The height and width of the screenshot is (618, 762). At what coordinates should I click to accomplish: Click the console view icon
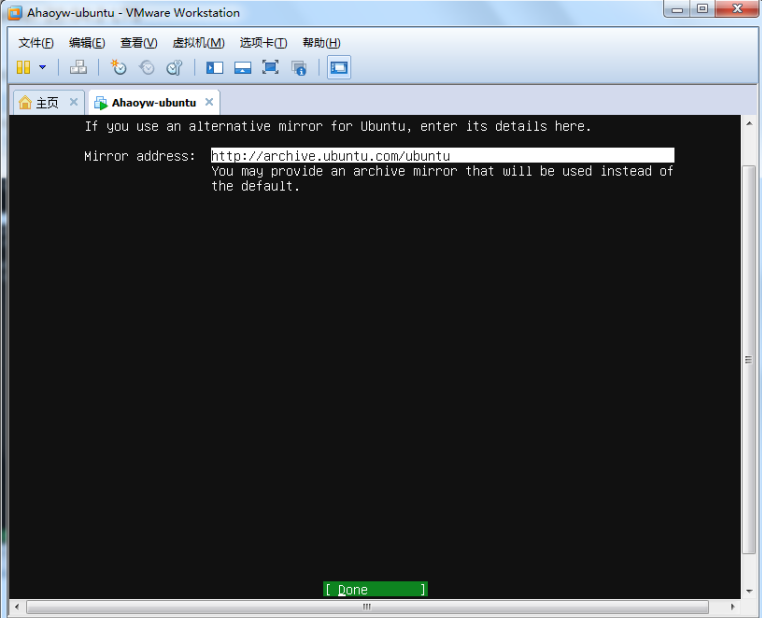(x=339, y=67)
